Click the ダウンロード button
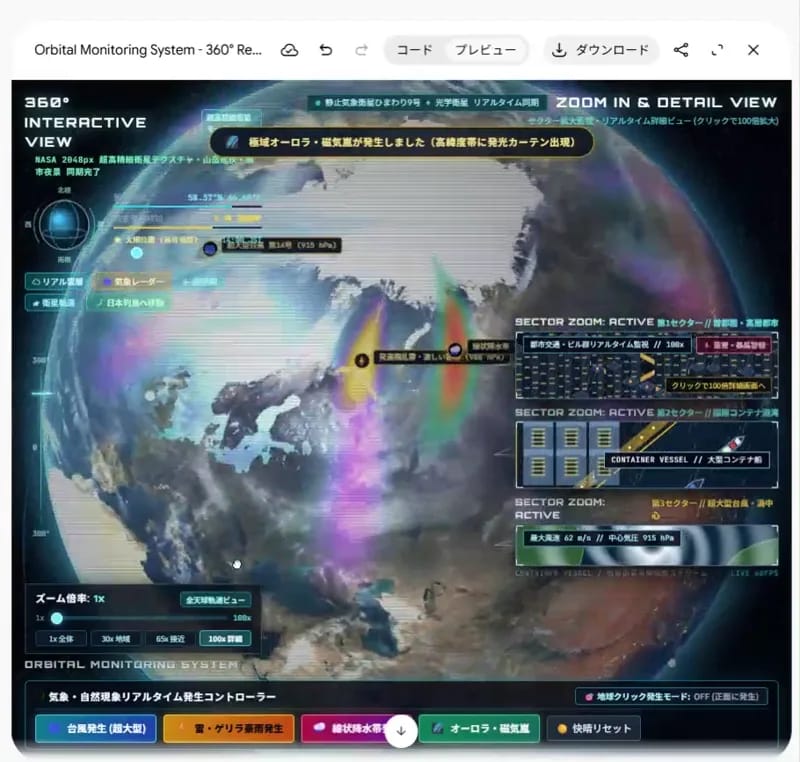The image size is (800, 762). [601, 50]
